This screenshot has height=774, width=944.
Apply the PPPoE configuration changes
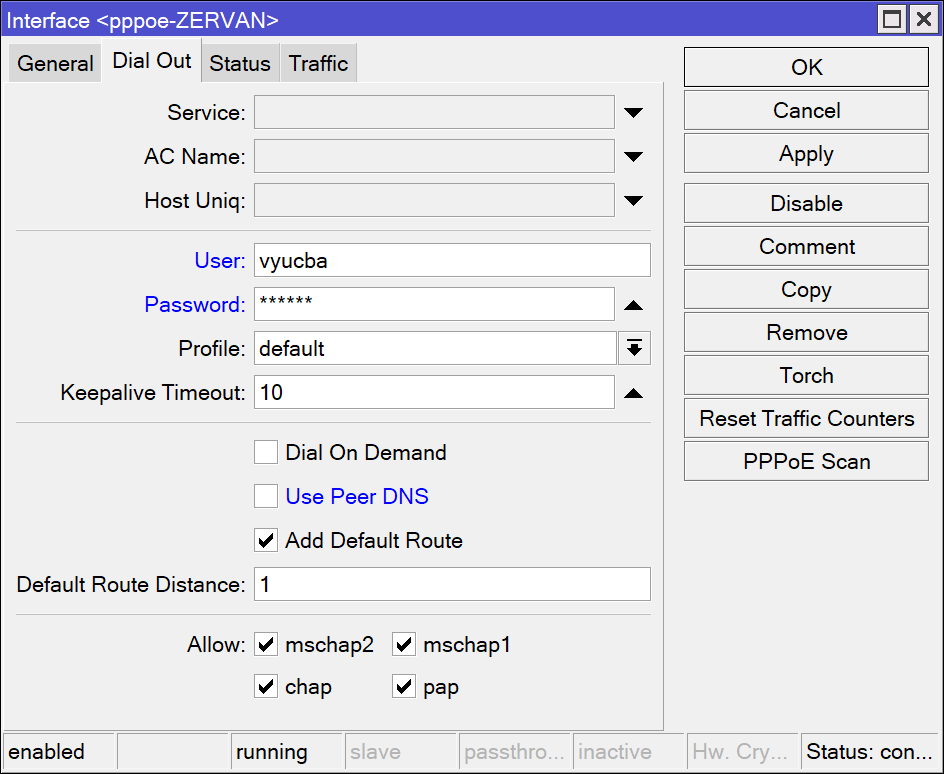tap(805, 153)
